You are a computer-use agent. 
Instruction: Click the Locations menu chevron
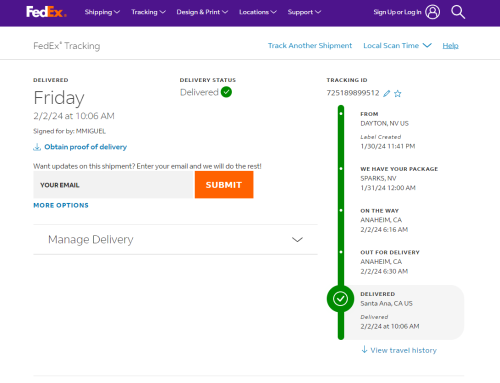tap(273, 12)
